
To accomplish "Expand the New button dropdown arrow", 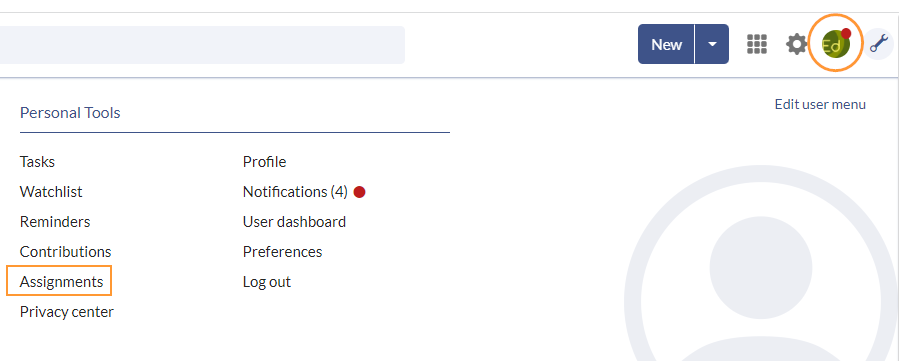I will pyautogui.click(x=712, y=44).
